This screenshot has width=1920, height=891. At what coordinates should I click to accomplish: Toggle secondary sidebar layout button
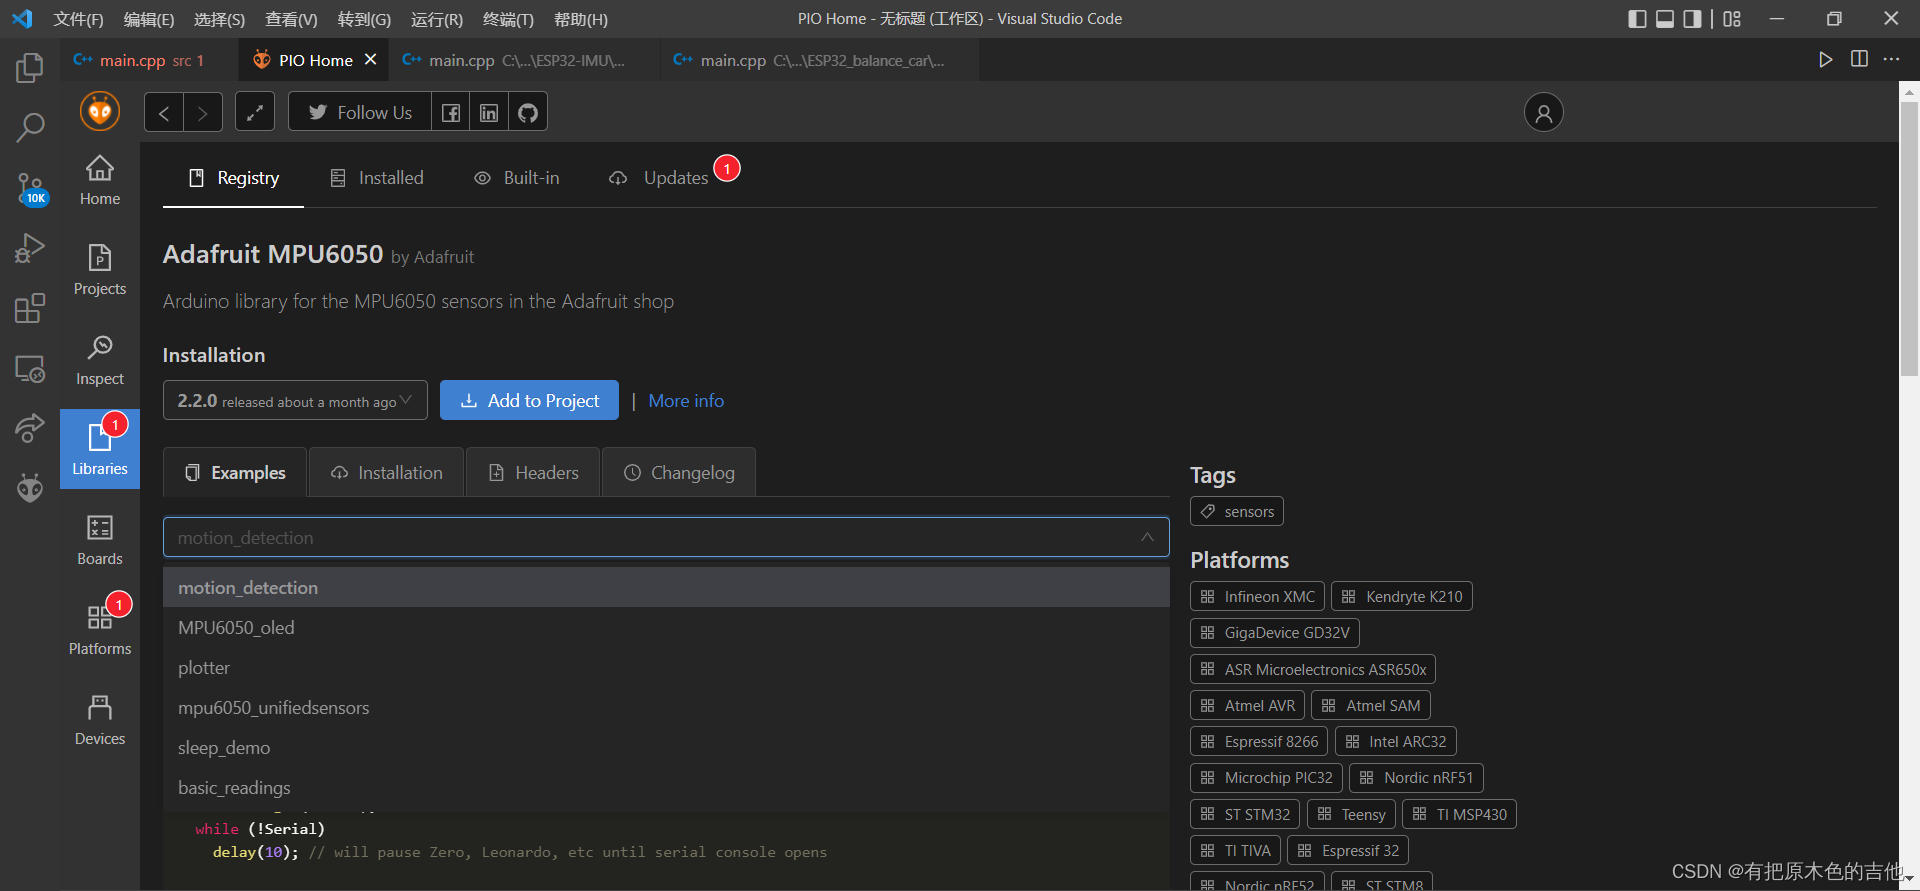(x=1693, y=19)
